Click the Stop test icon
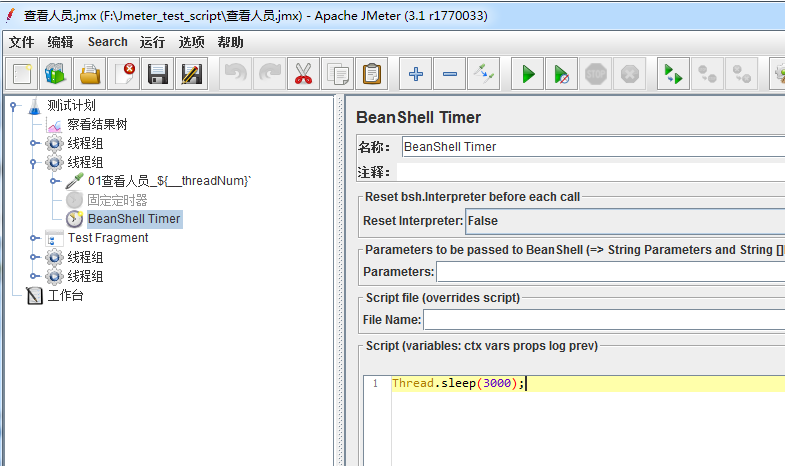785x466 pixels. pos(596,74)
